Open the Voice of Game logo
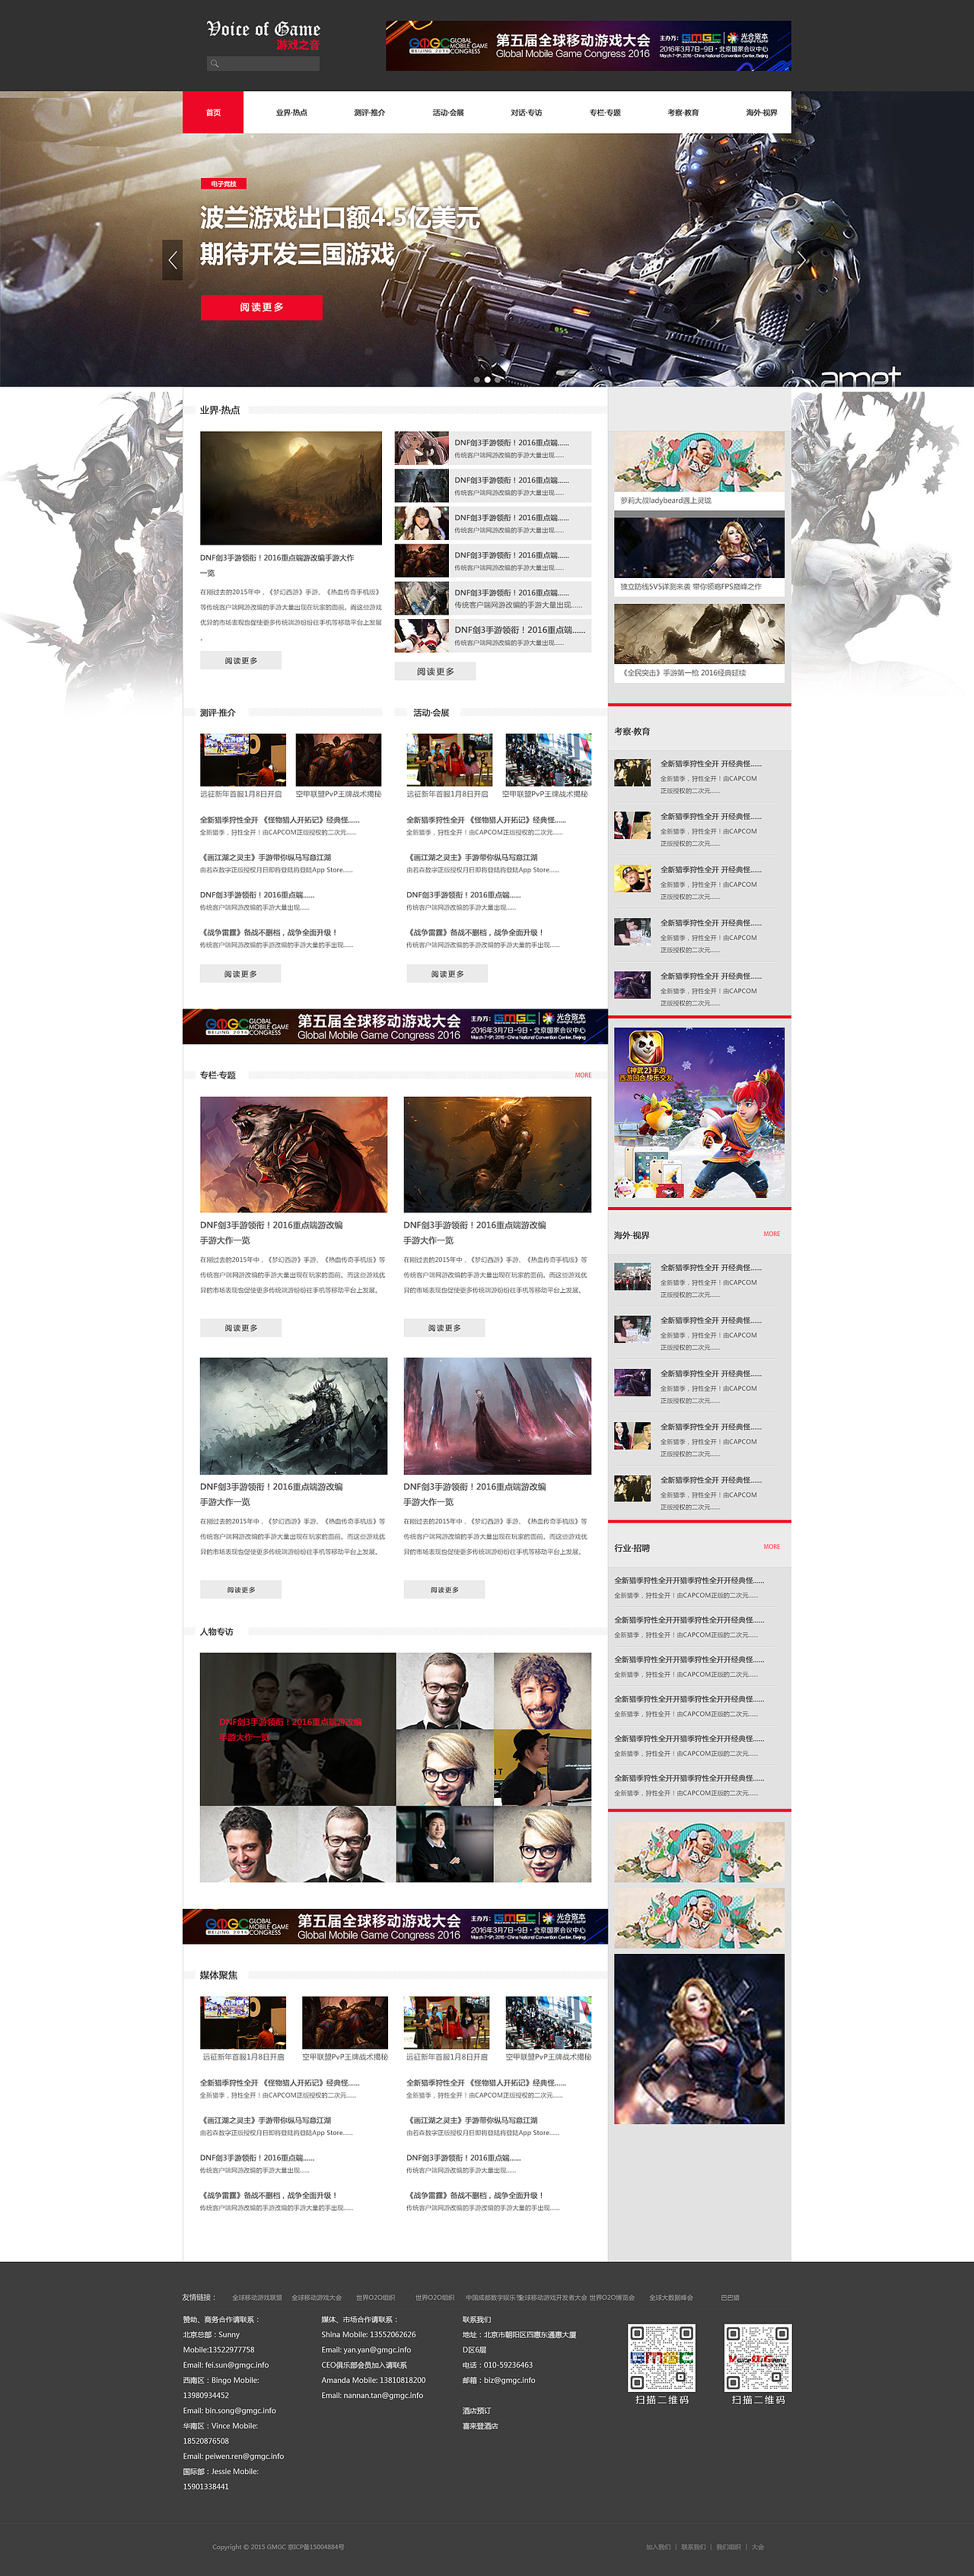This screenshot has width=974, height=2576. point(263,35)
